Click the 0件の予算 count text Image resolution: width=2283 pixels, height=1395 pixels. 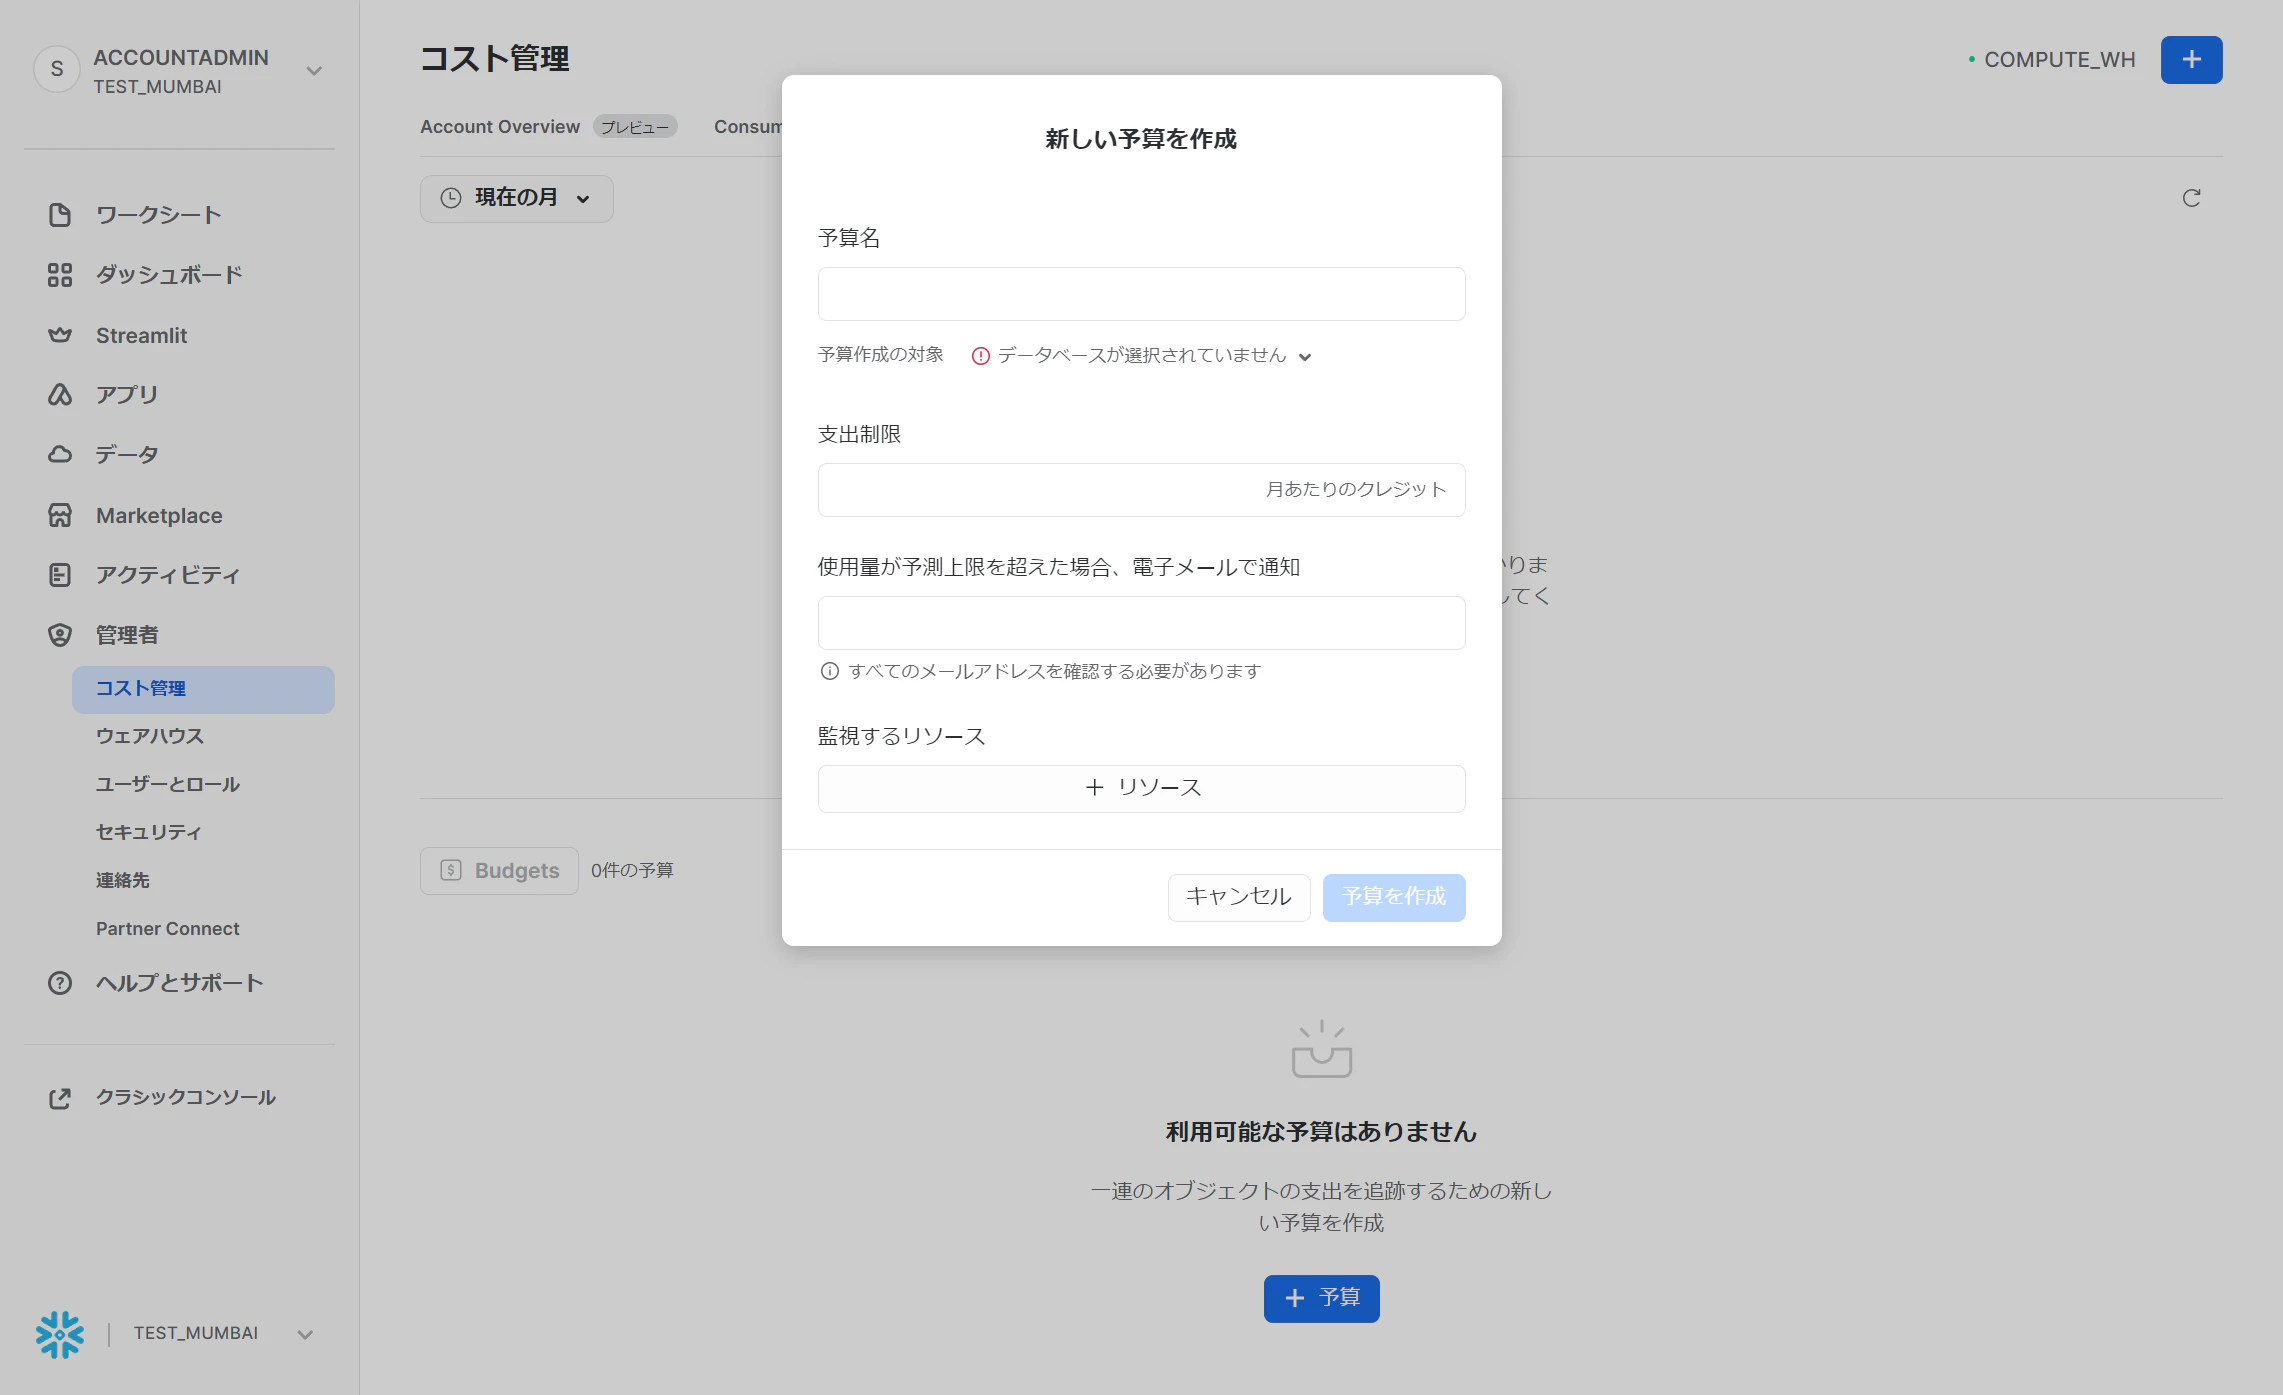click(x=632, y=870)
